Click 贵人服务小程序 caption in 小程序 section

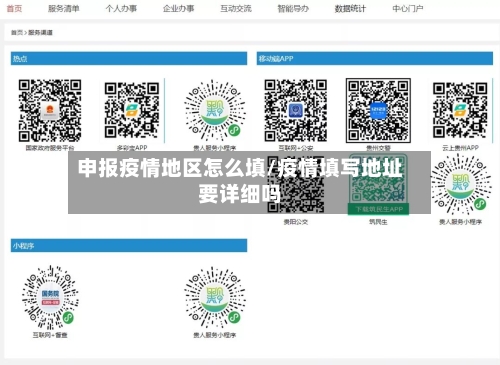coord(214,335)
